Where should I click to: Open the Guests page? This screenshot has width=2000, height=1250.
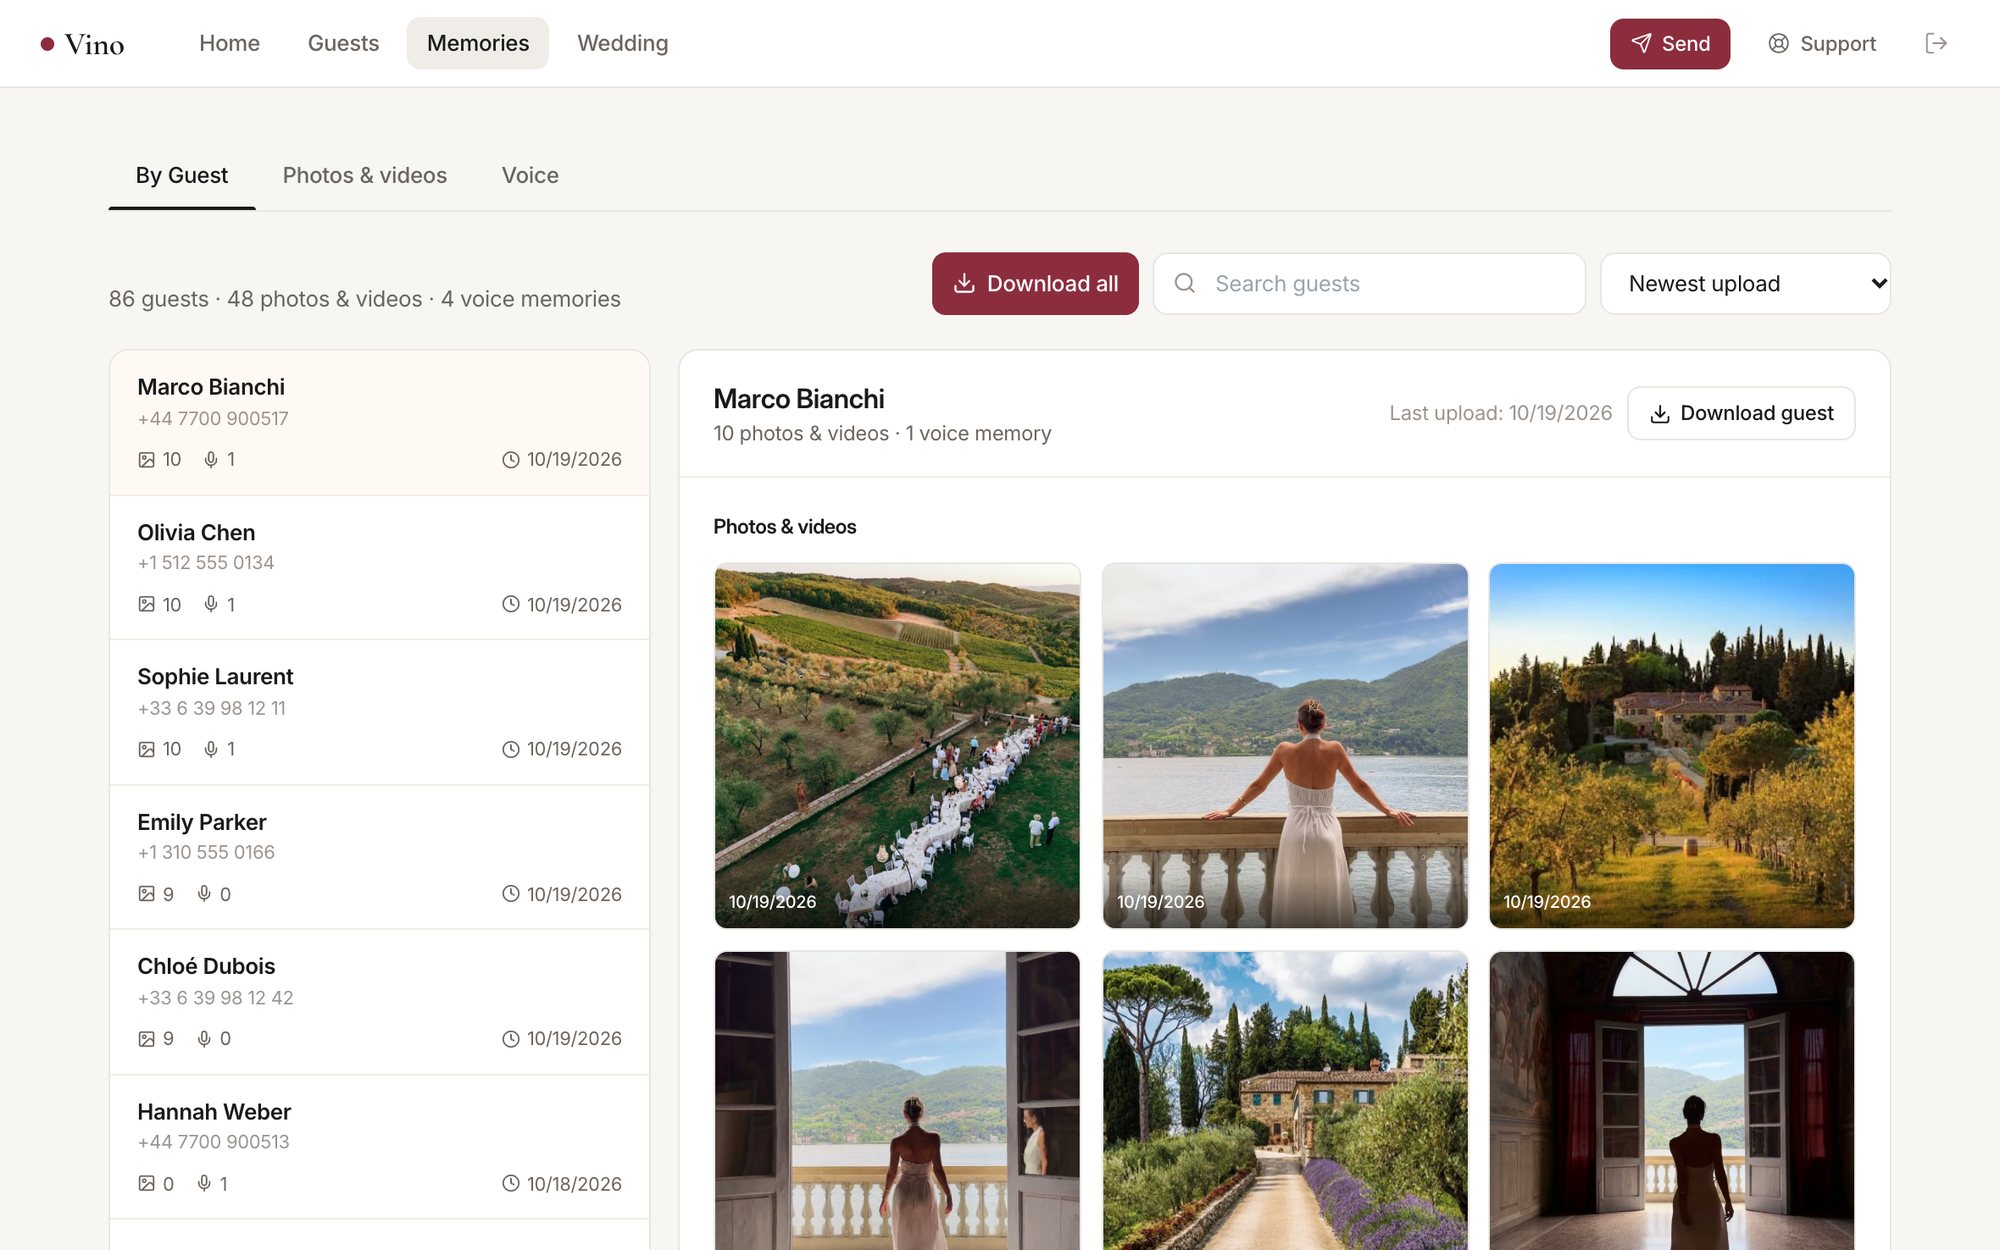pos(343,43)
